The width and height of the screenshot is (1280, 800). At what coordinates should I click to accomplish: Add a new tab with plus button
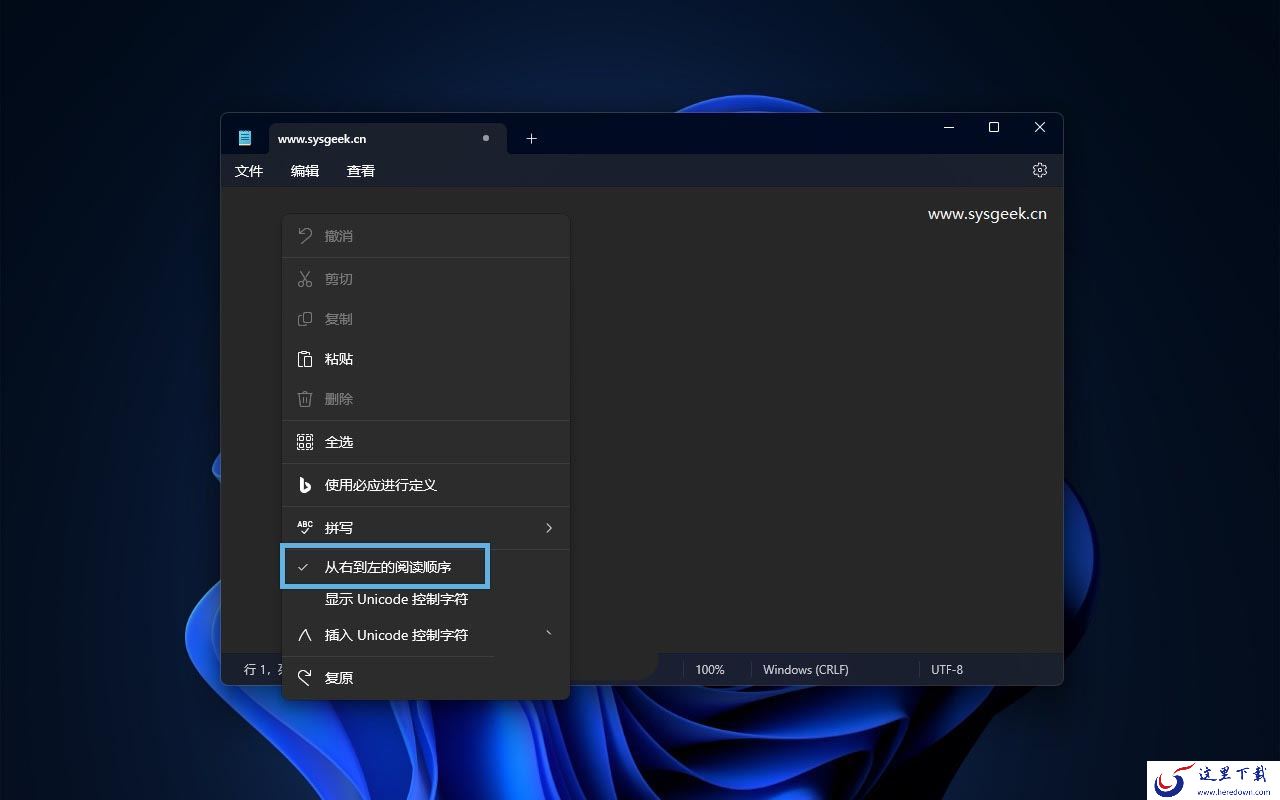pos(531,138)
